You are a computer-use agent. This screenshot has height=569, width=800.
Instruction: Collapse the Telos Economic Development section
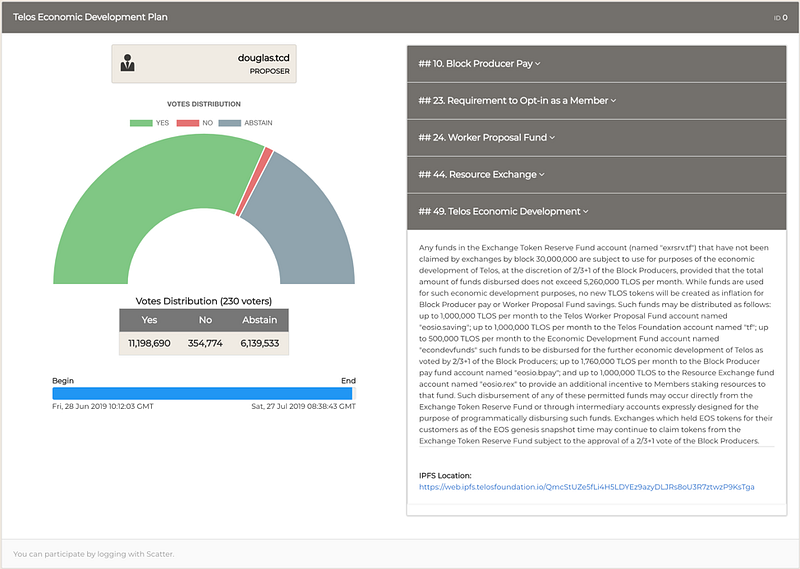(x=596, y=212)
